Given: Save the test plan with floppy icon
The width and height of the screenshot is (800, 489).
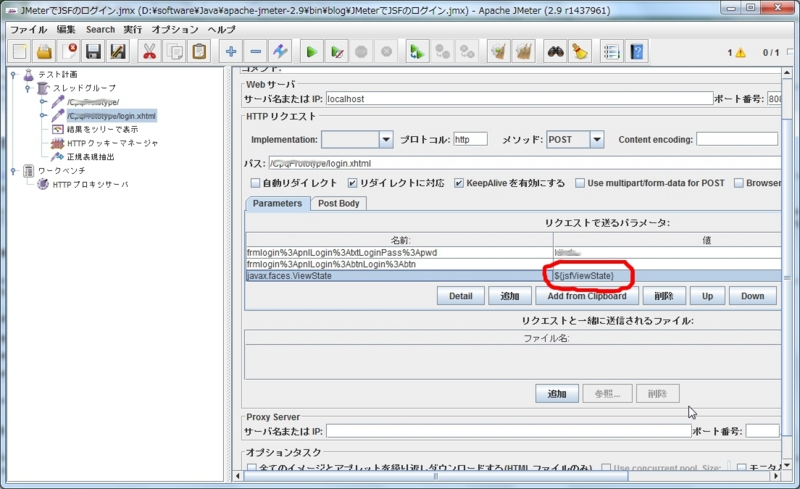Looking at the screenshot, I should 93,52.
